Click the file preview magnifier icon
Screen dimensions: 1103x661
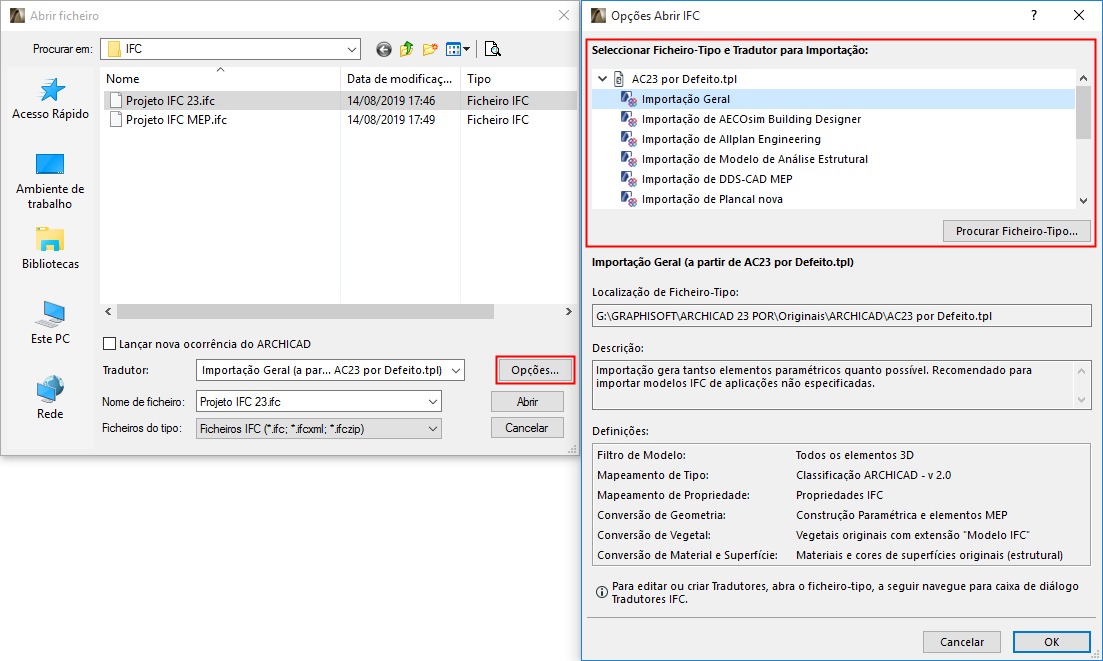(x=493, y=49)
